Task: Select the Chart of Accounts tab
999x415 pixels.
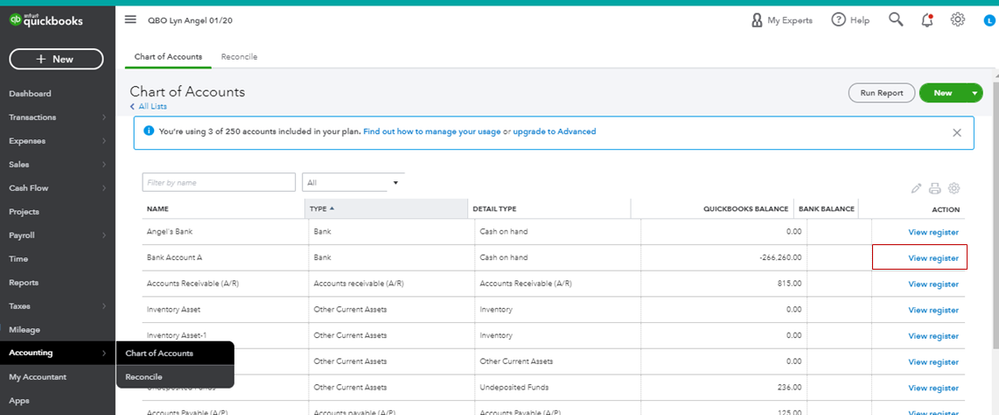Action: 168,57
